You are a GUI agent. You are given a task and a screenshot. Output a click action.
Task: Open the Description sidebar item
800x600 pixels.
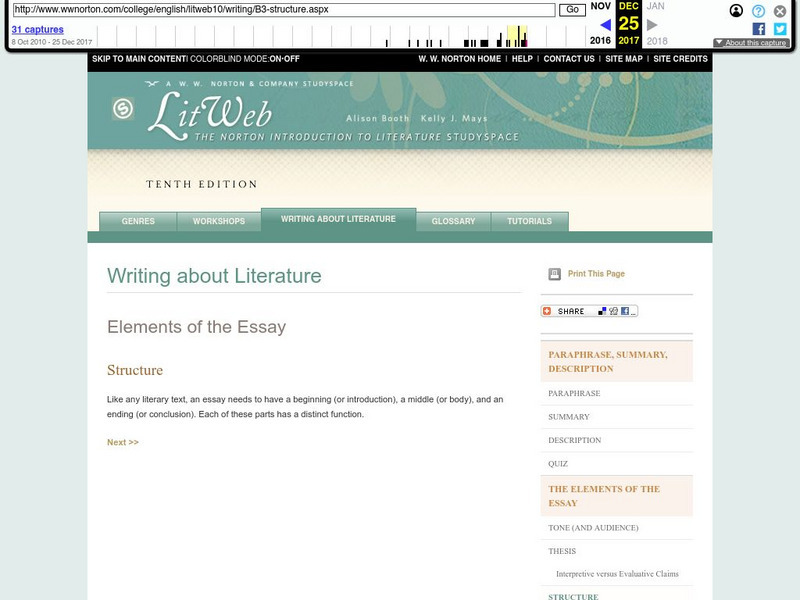(x=574, y=440)
